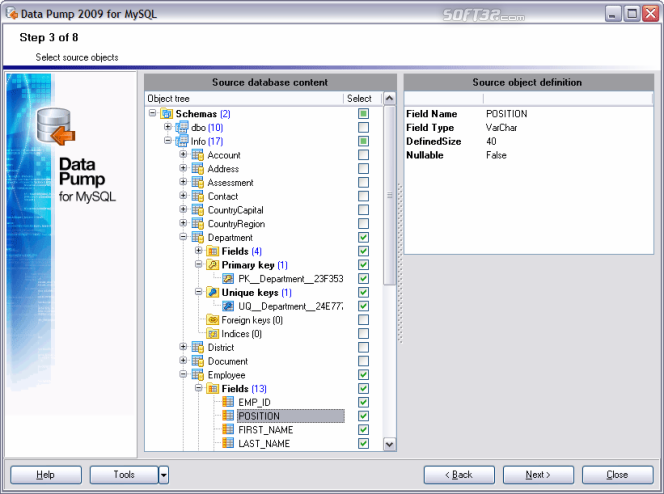Click the Contact table icon
The image size is (664, 494).
tap(197, 196)
